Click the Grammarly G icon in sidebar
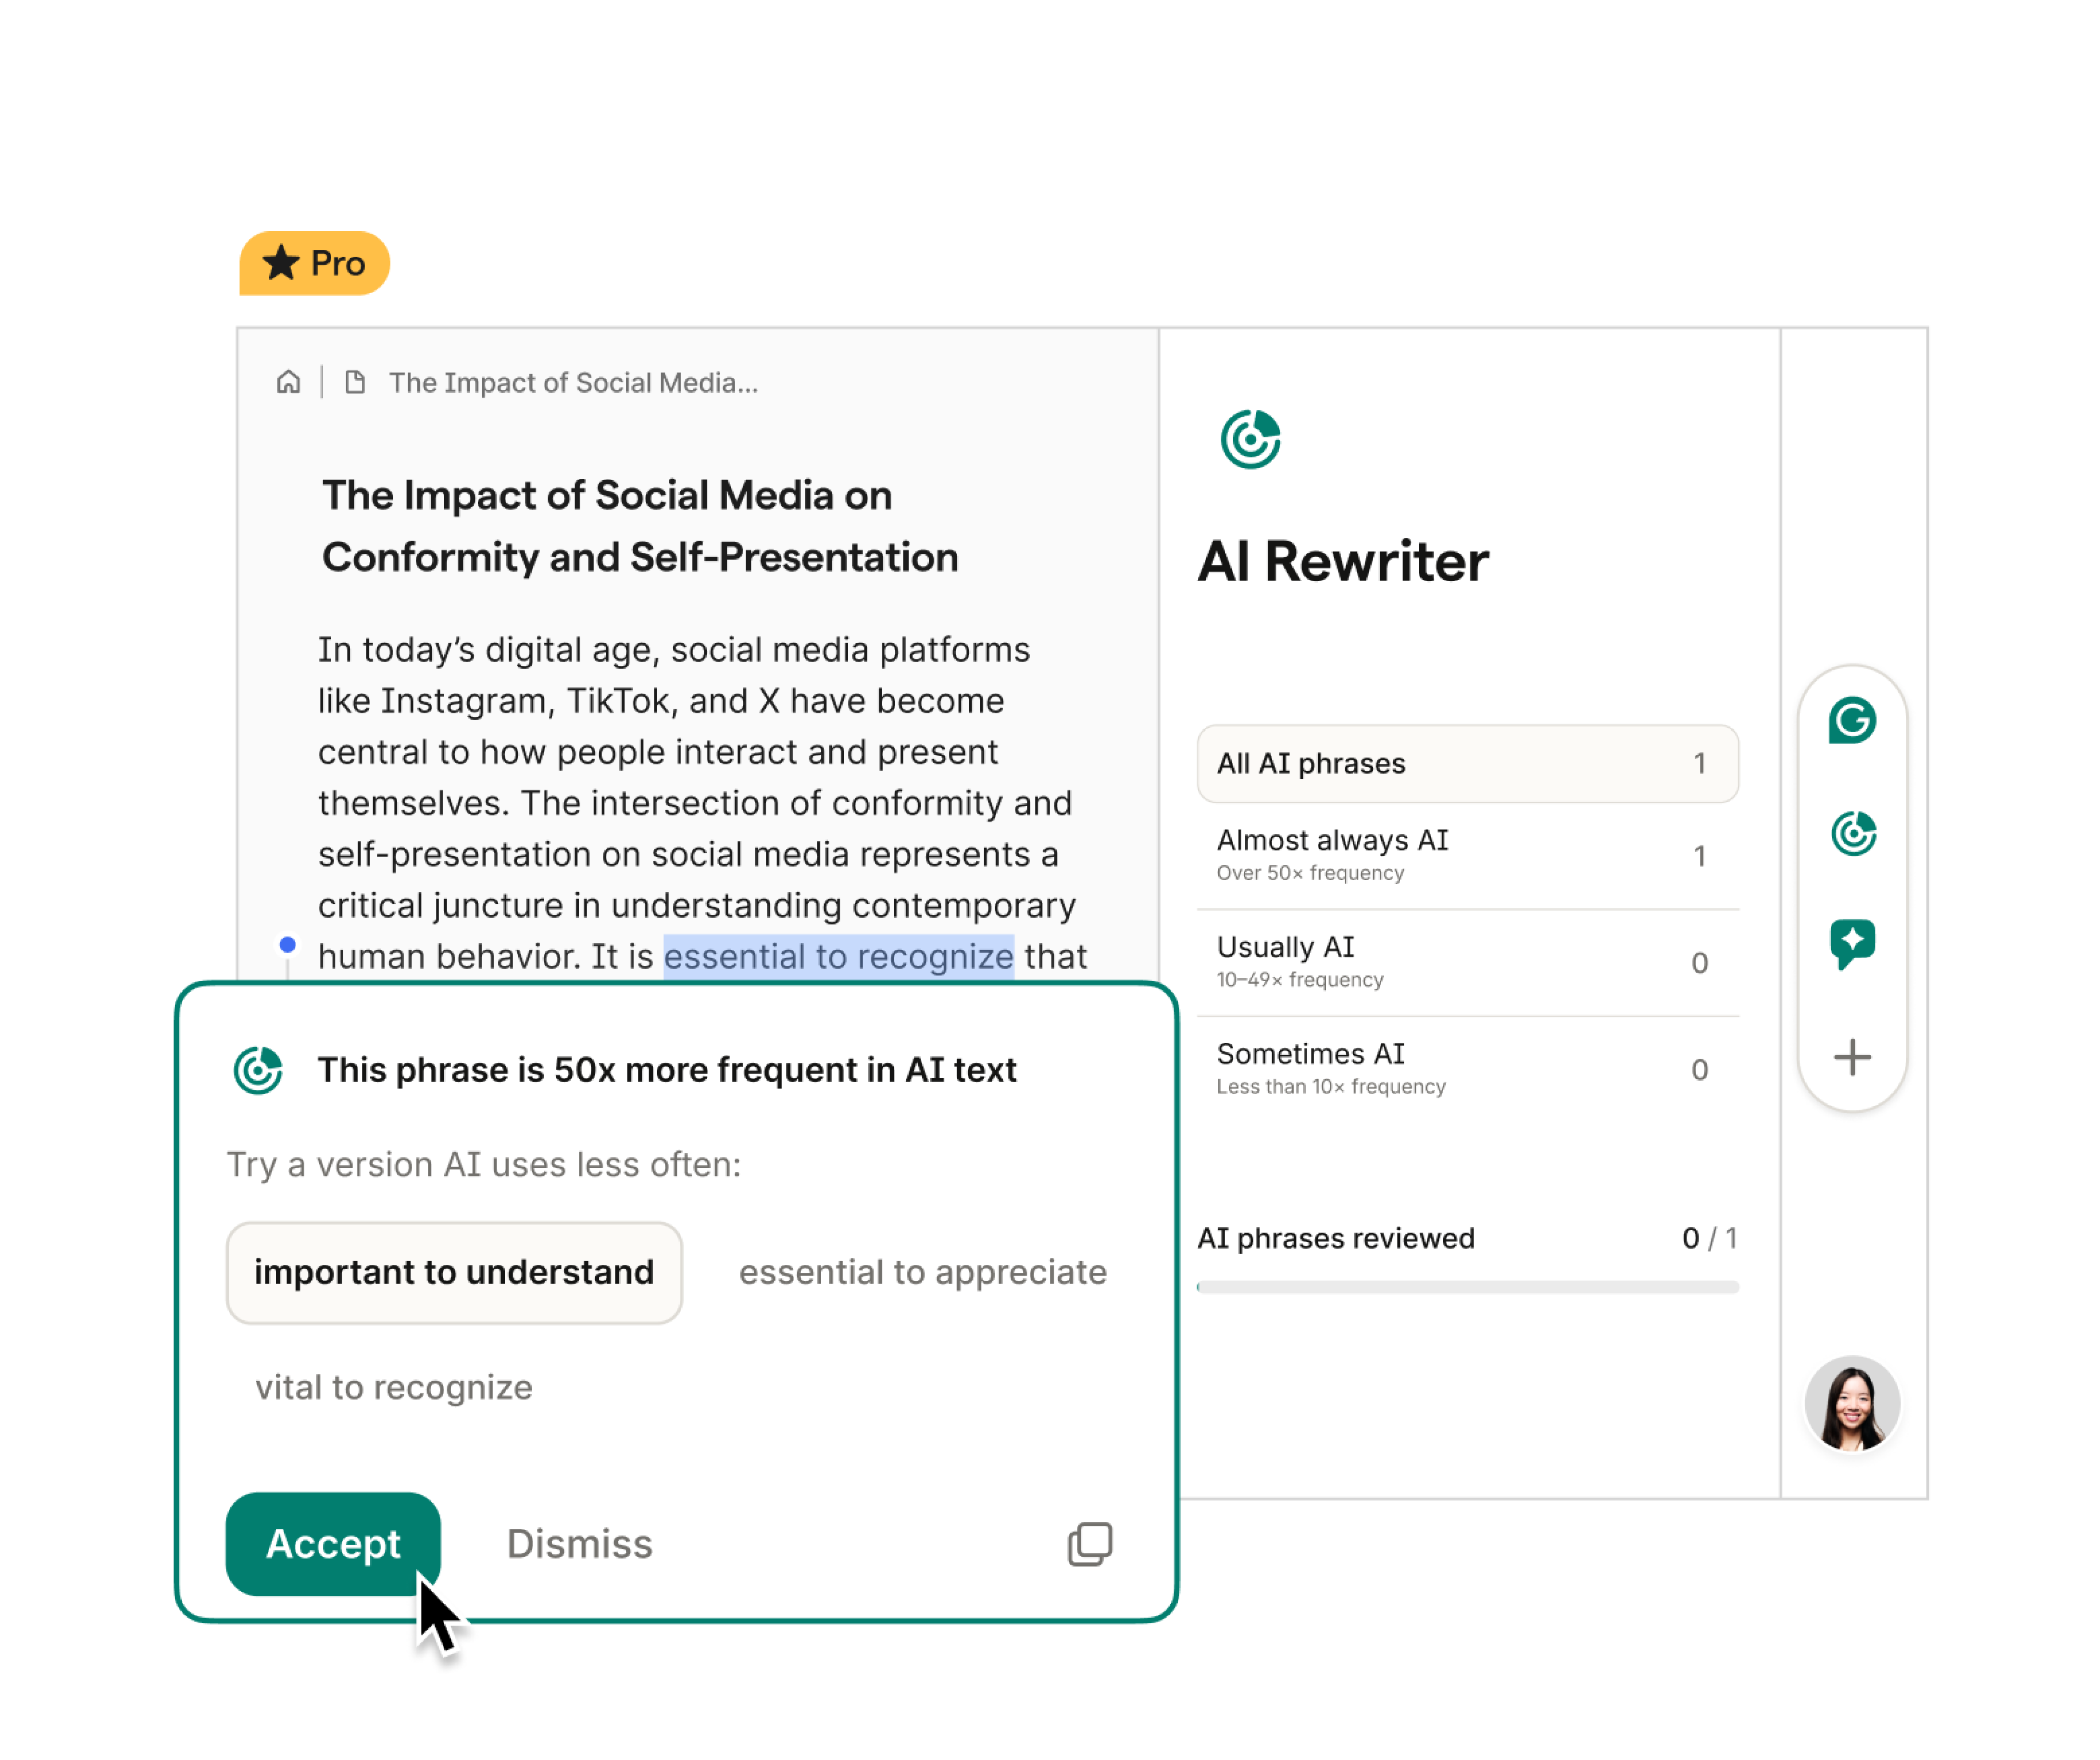2100x1760 pixels. pos(1852,720)
